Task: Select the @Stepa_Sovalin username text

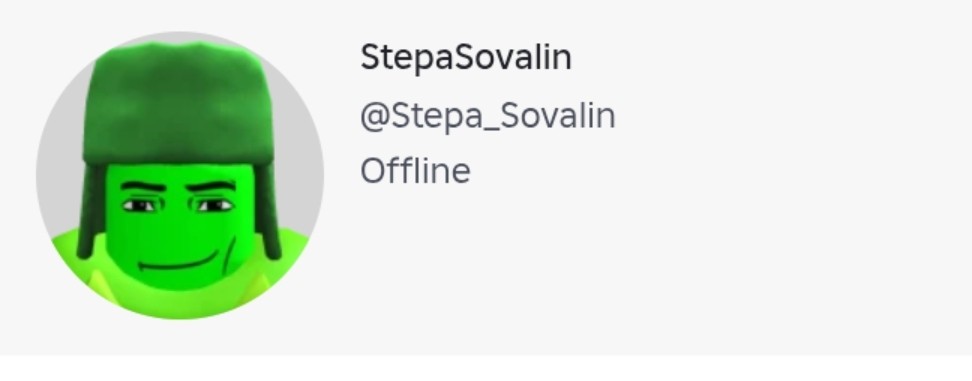Action: pyautogui.click(x=487, y=116)
